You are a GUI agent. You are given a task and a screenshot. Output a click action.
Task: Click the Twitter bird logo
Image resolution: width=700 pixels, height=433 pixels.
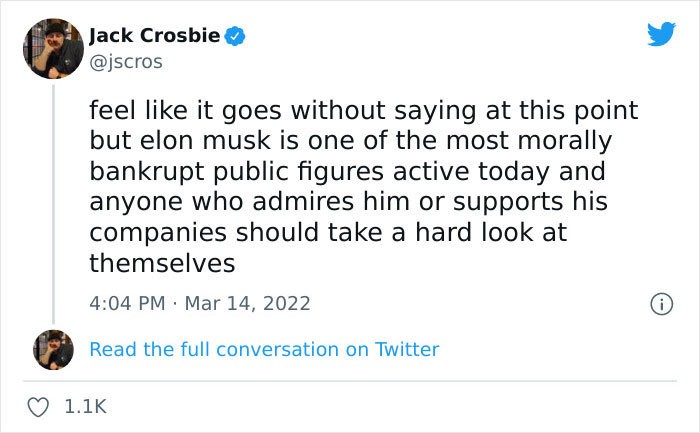(661, 34)
